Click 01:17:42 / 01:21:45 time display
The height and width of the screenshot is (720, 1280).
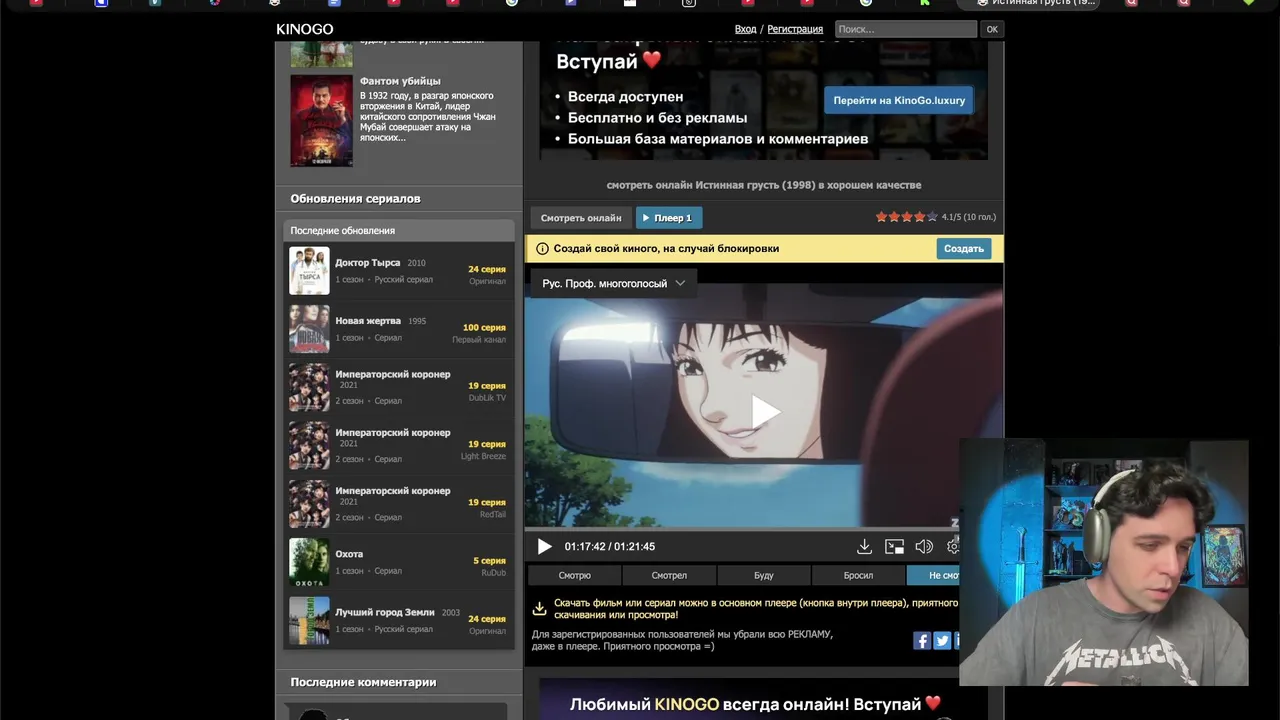pyautogui.click(x=610, y=546)
